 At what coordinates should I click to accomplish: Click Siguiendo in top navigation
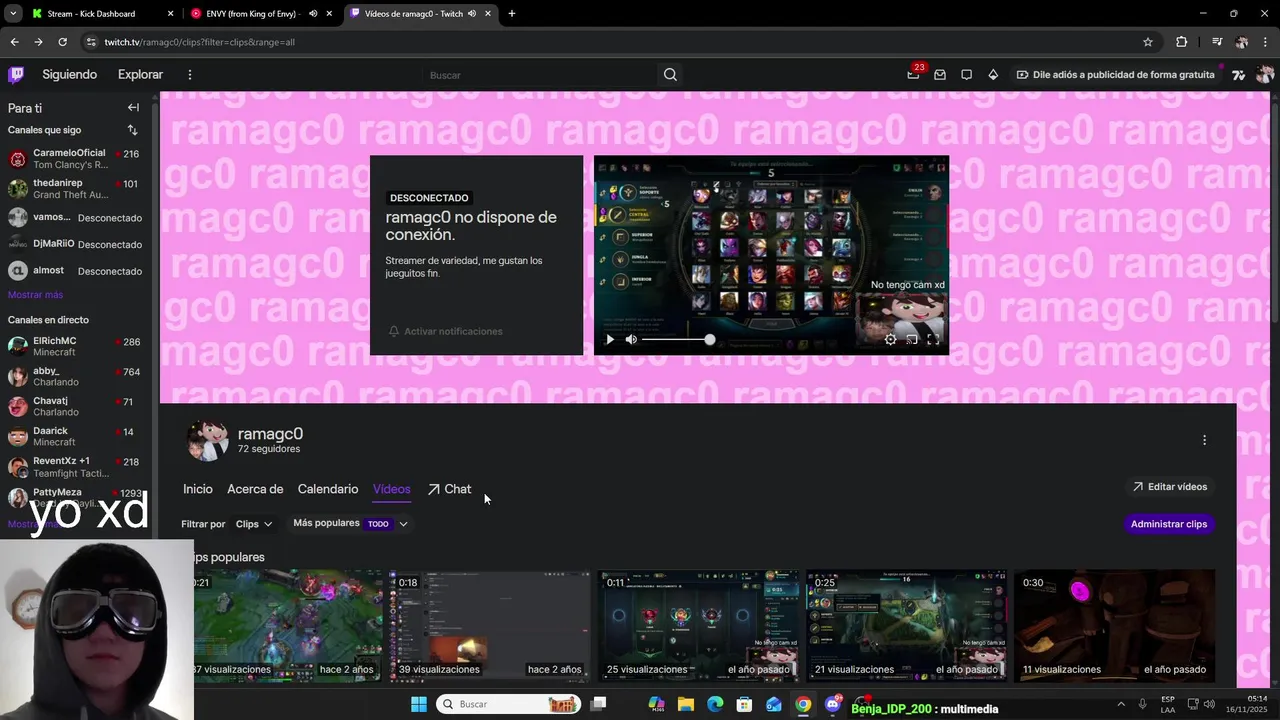click(69, 74)
